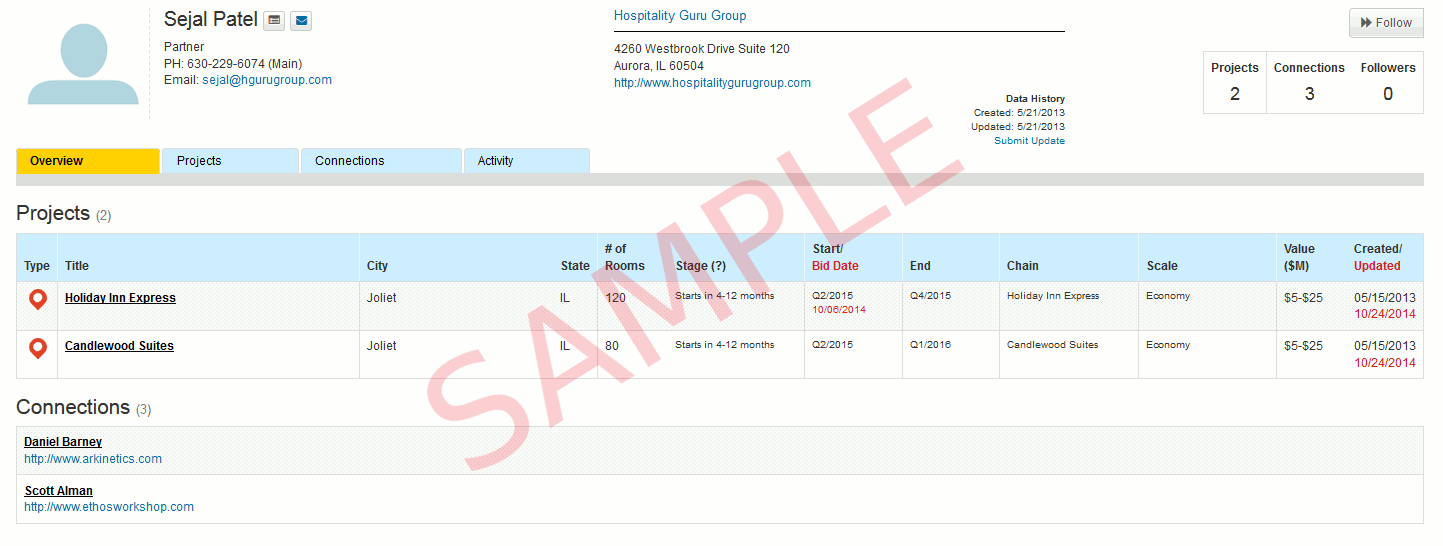1443x546 pixels.
Task: Click the 10/06/2014 bid date
Action: point(839,310)
